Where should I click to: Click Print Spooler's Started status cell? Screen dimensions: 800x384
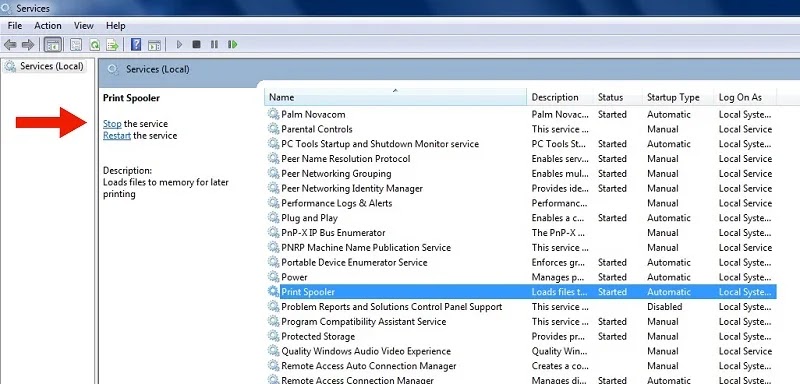[x=612, y=292]
